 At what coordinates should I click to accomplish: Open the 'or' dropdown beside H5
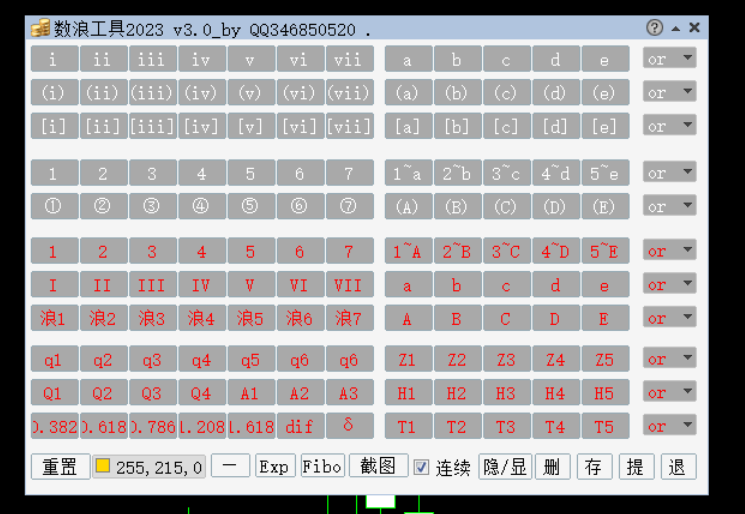669,392
